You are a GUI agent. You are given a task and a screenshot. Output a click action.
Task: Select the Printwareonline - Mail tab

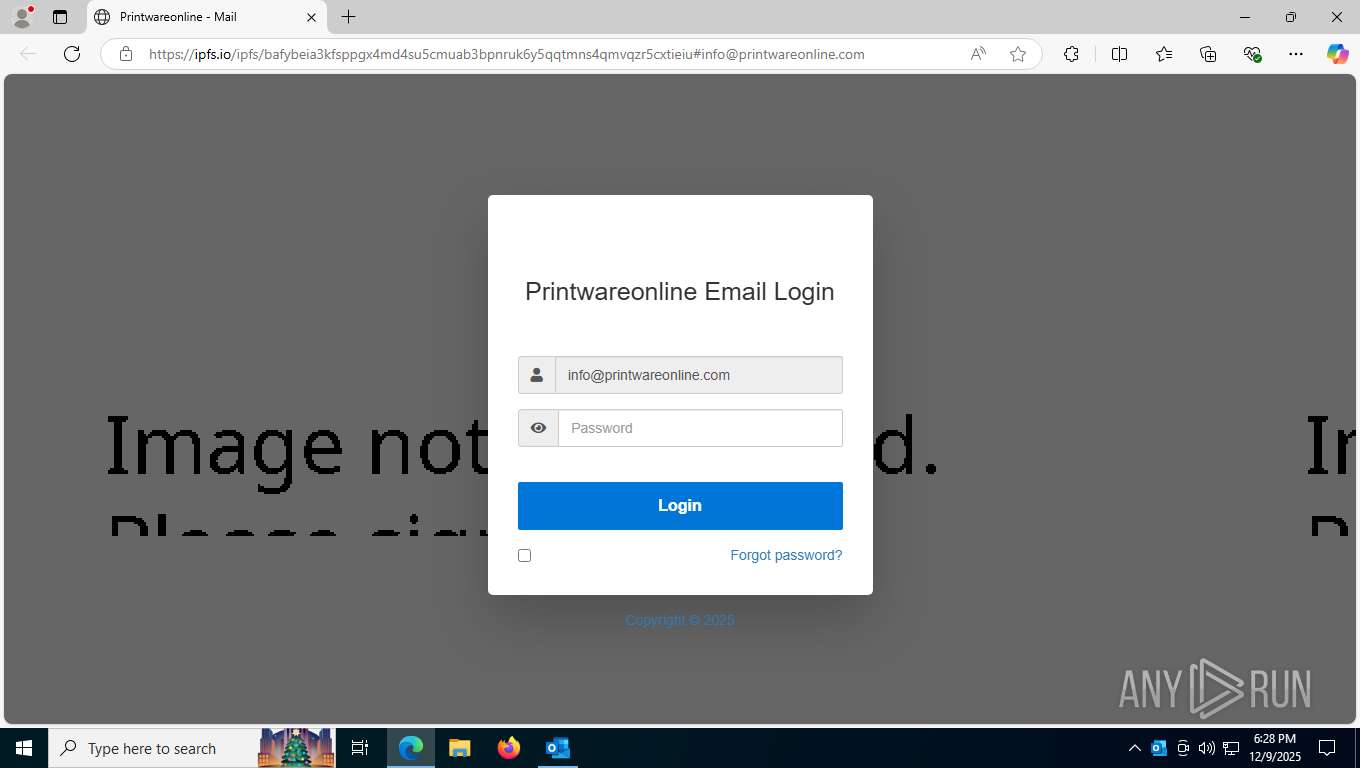pos(205,17)
